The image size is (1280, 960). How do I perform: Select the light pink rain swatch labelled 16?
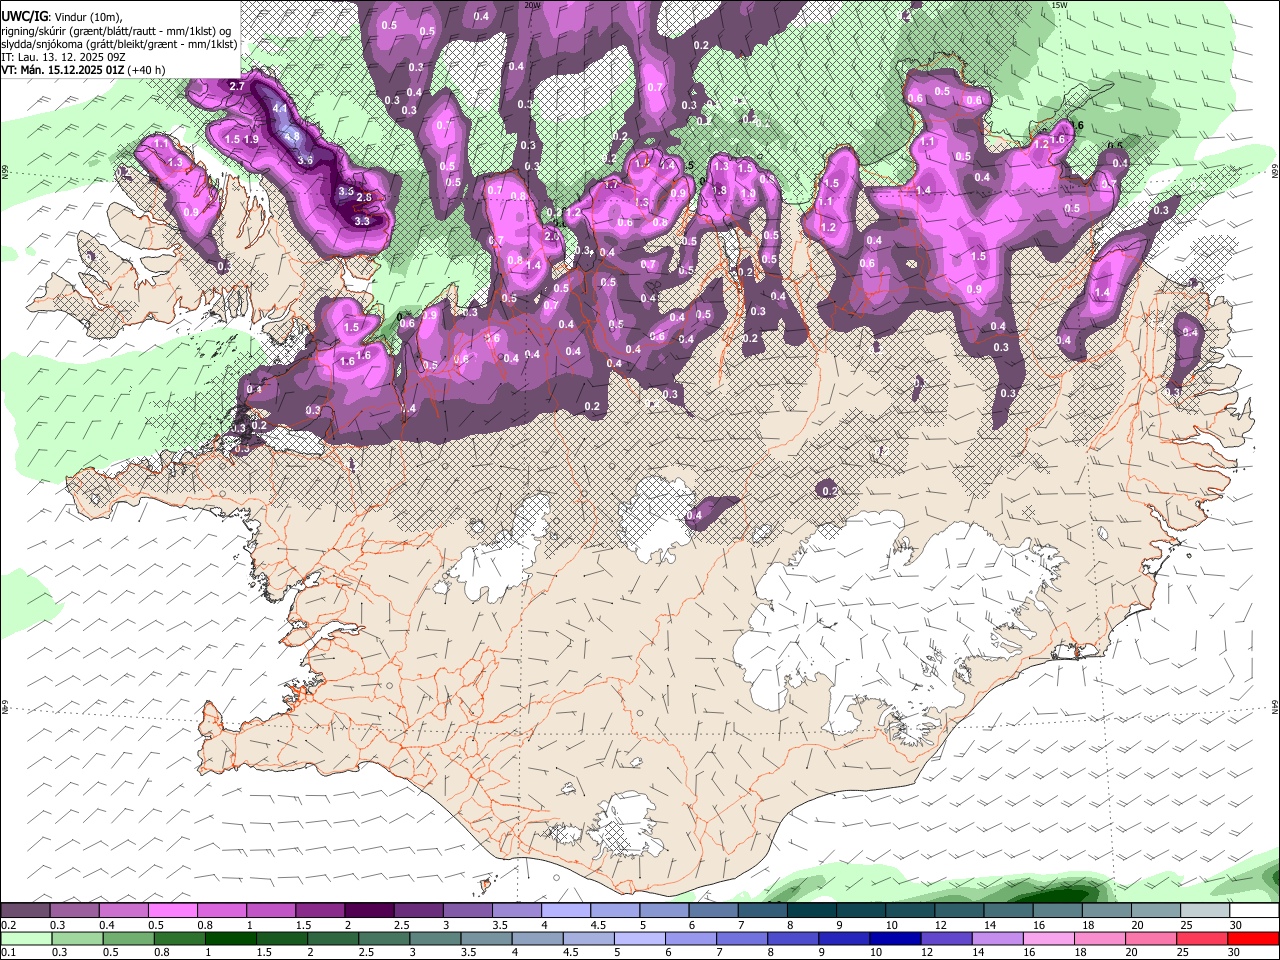pyautogui.click(x=1049, y=939)
